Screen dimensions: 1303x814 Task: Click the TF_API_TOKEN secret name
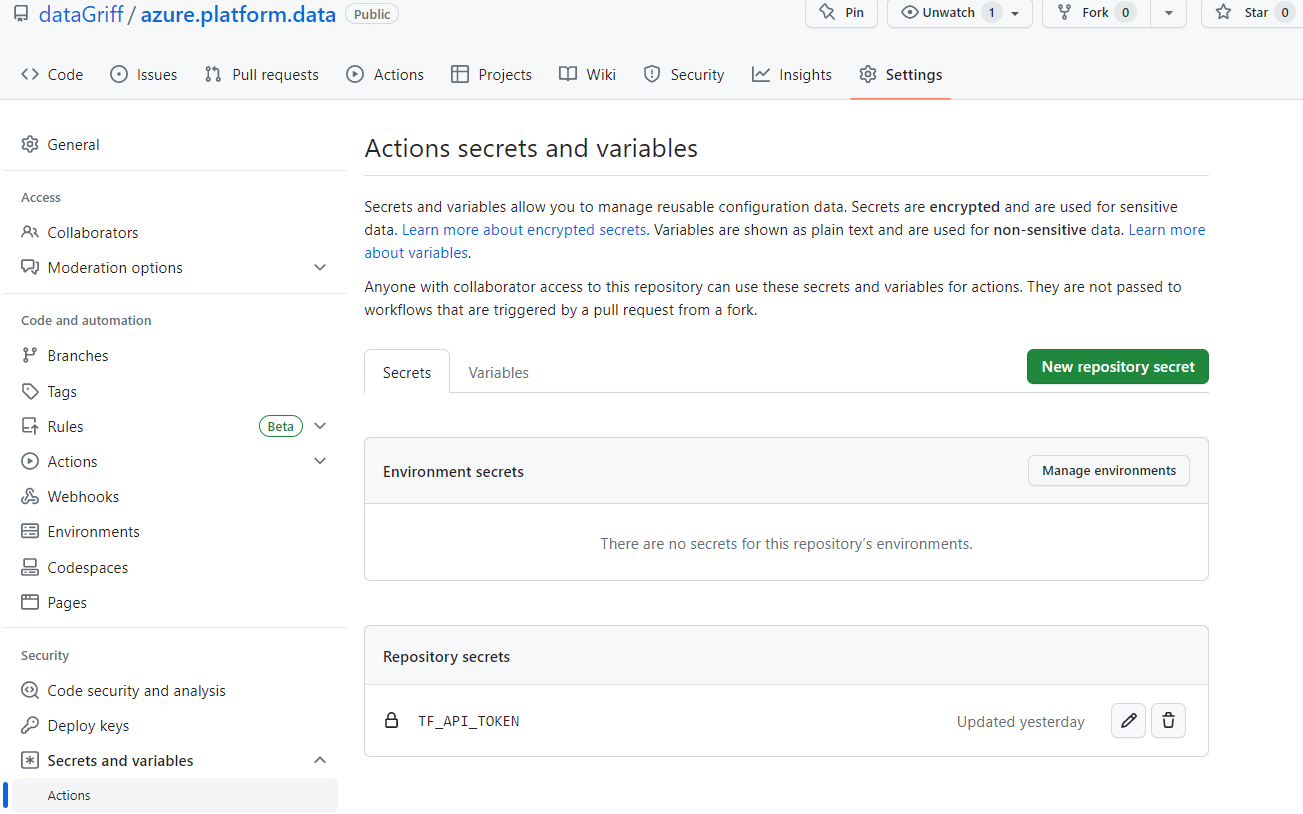469,721
